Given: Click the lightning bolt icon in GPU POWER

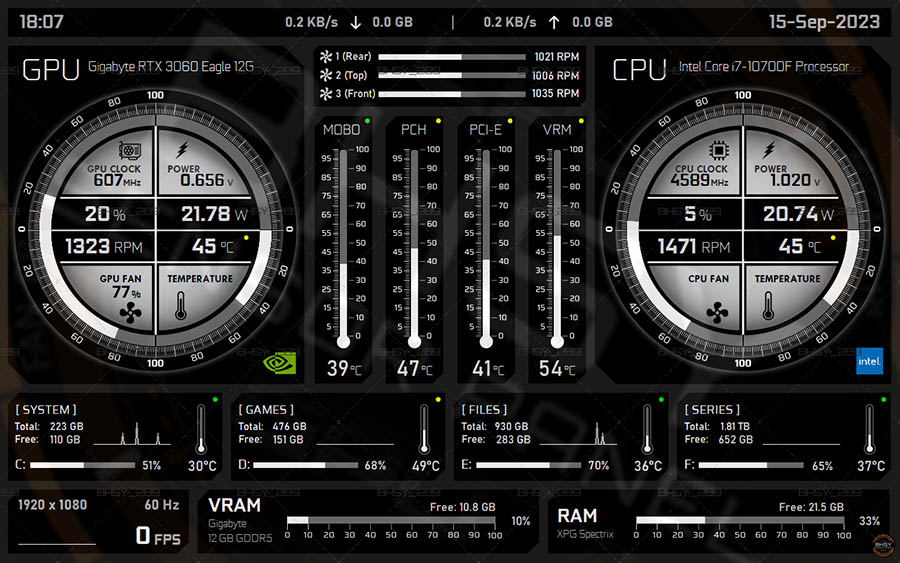Looking at the screenshot, I should pyautogui.click(x=182, y=150).
